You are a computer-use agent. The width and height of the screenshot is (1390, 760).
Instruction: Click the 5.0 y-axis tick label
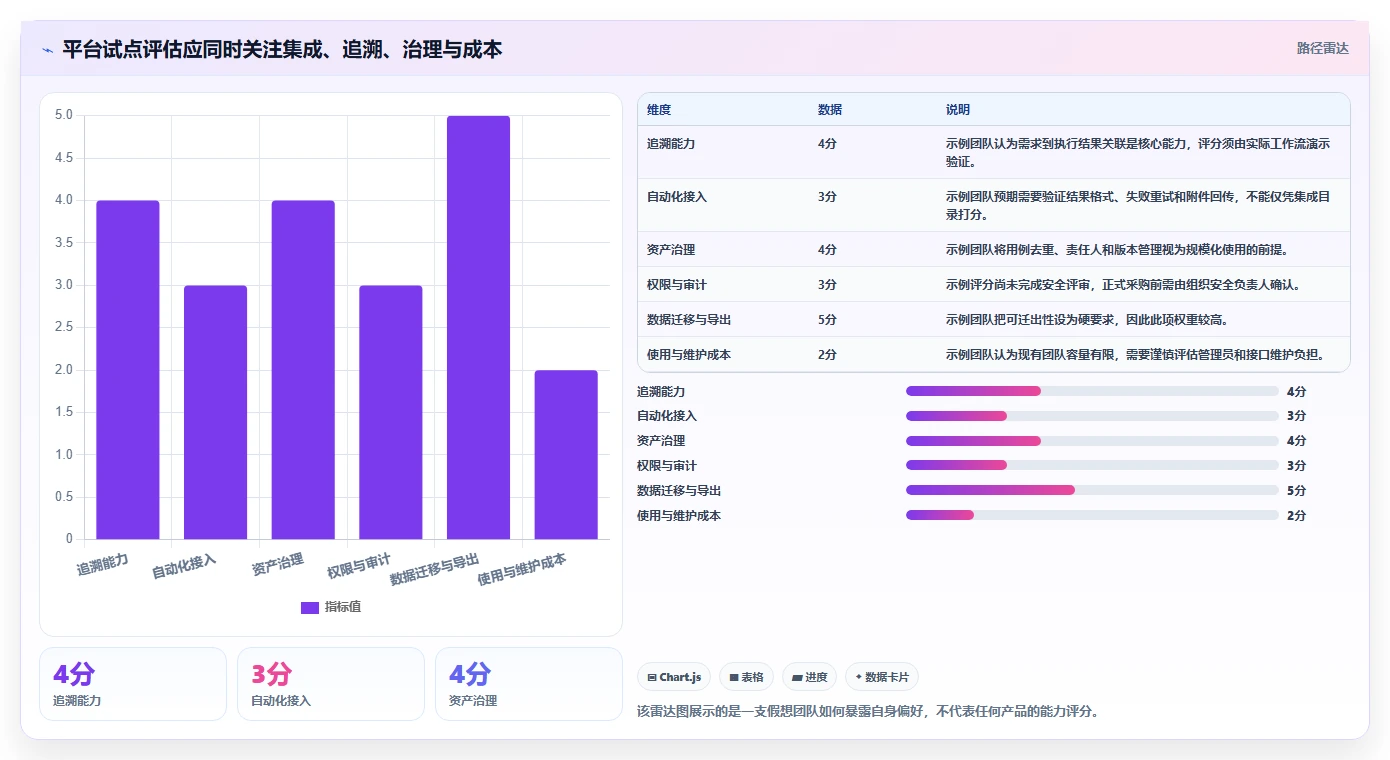(x=63, y=115)
